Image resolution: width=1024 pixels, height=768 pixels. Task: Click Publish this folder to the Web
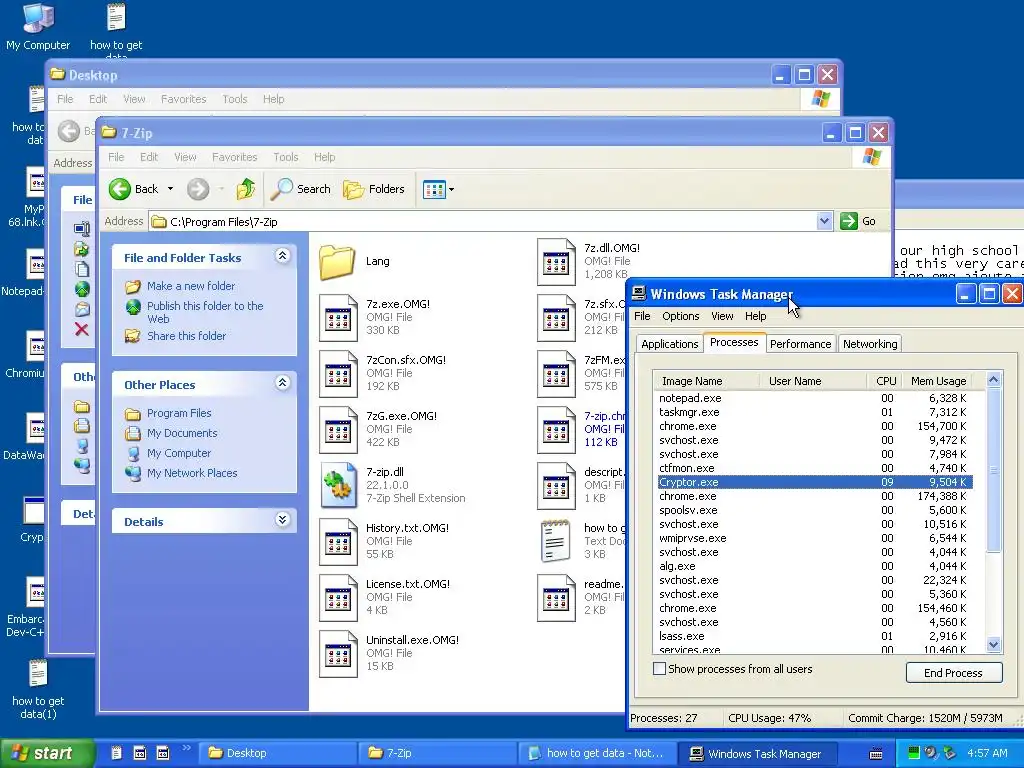[x=205, y=312]
